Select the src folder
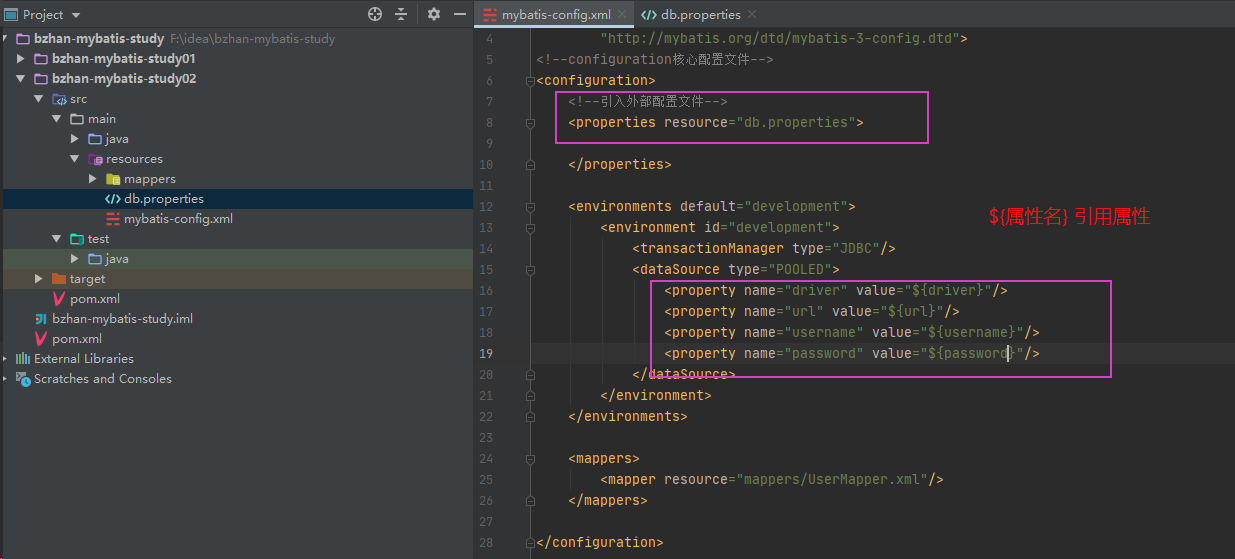This screenshot has width=1235, height=559. coord(78,99)
